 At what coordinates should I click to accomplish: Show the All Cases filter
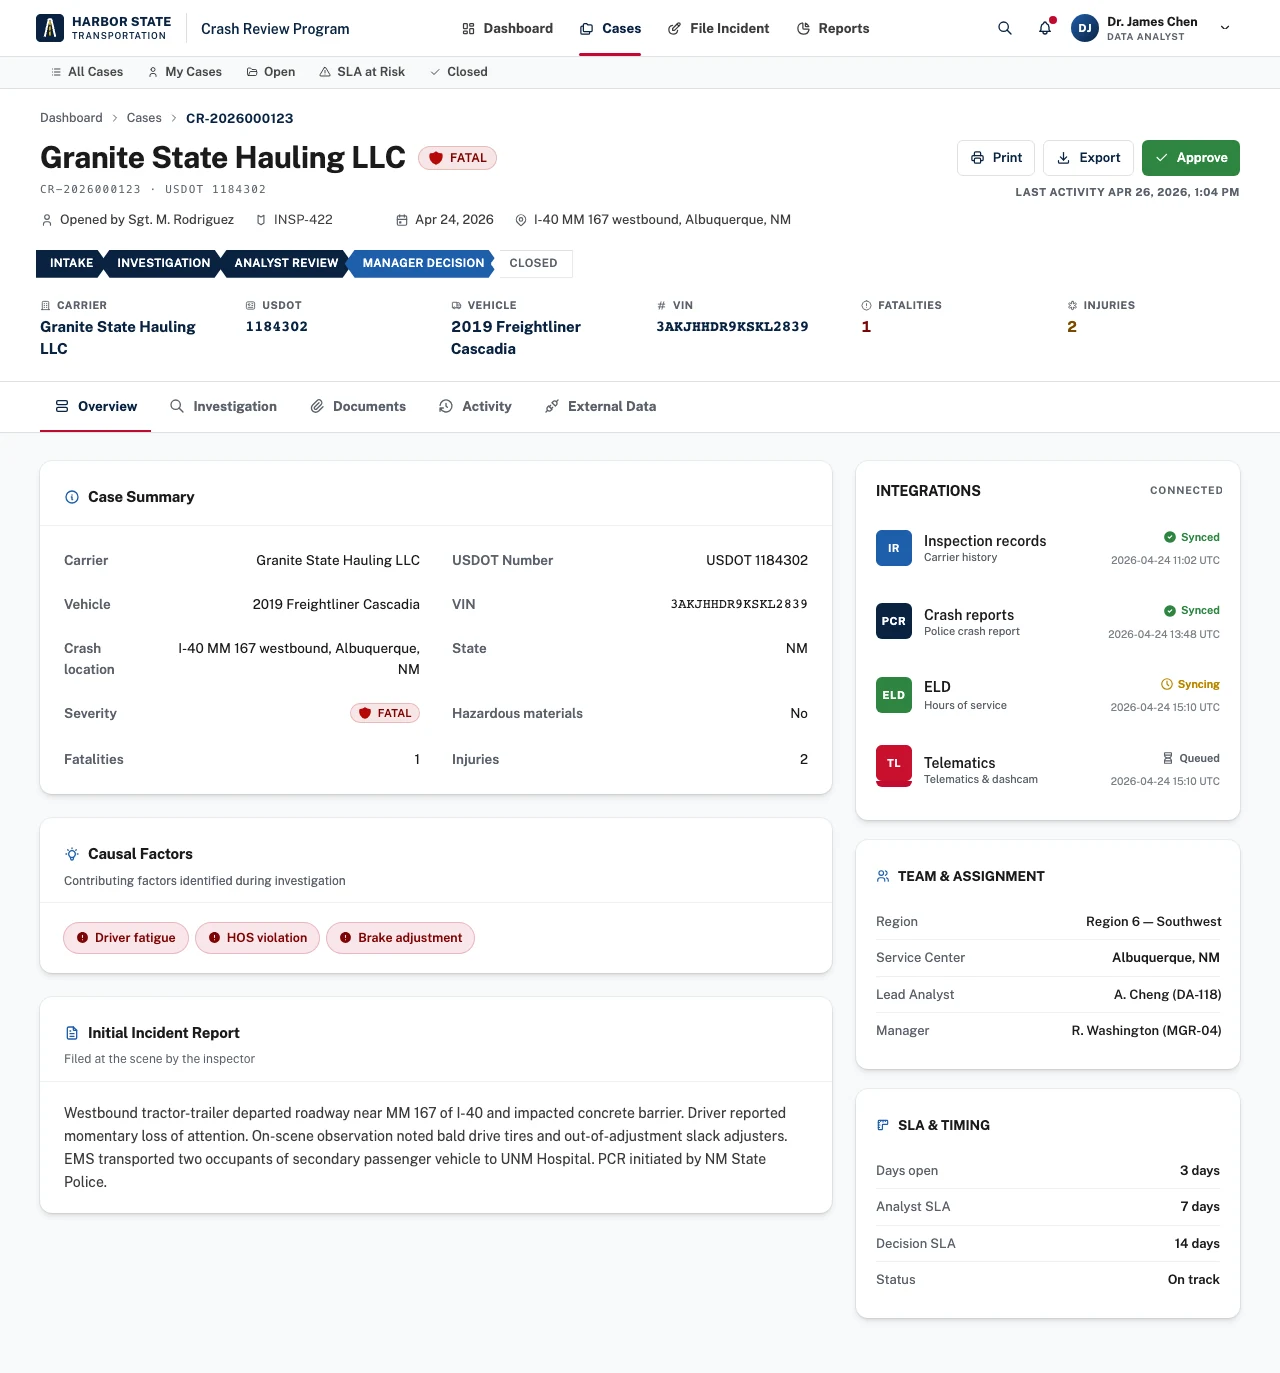[x=87, y=72]
